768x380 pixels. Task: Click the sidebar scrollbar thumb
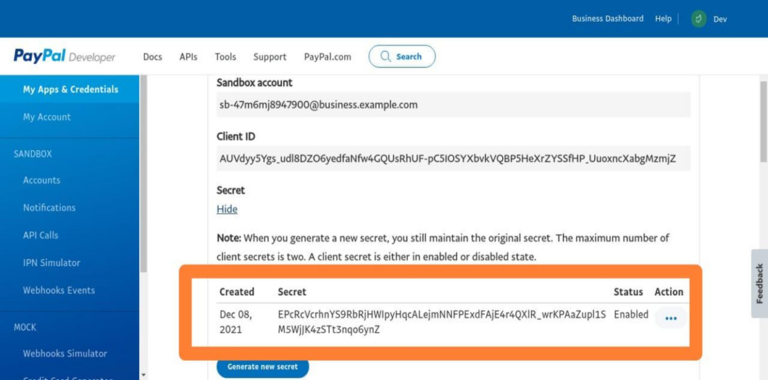(143, 174)
